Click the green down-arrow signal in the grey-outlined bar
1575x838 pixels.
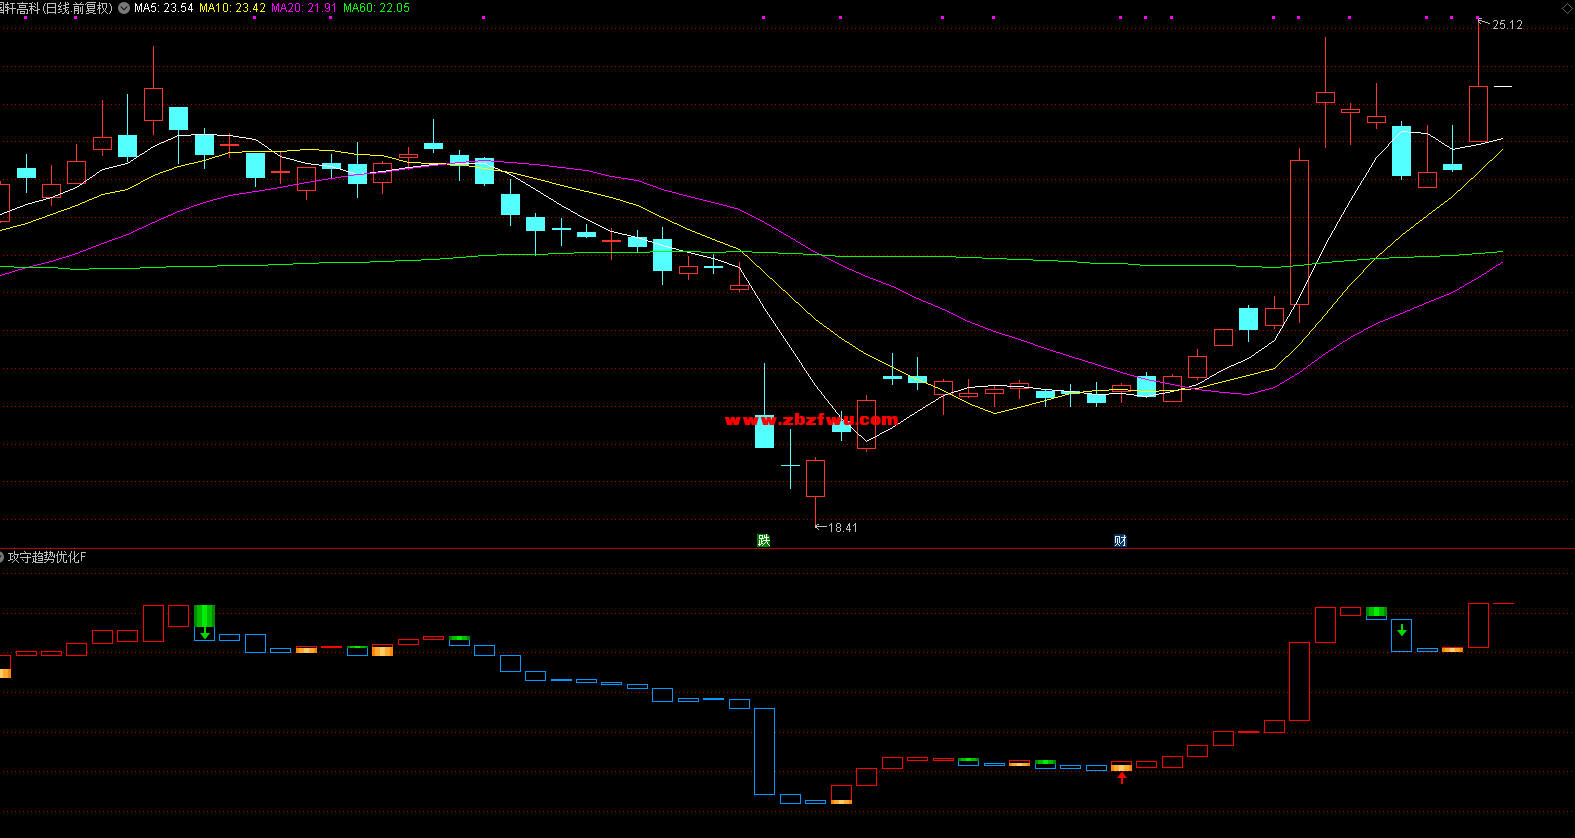click(1402, 630)
